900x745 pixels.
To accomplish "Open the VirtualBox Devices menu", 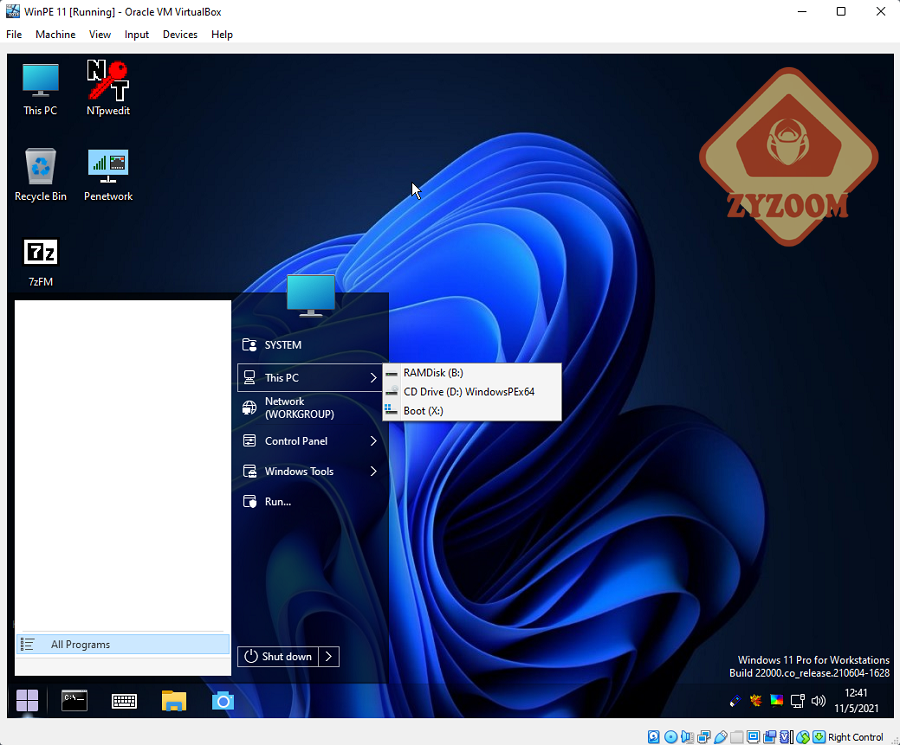I will (x=180, y=34).
